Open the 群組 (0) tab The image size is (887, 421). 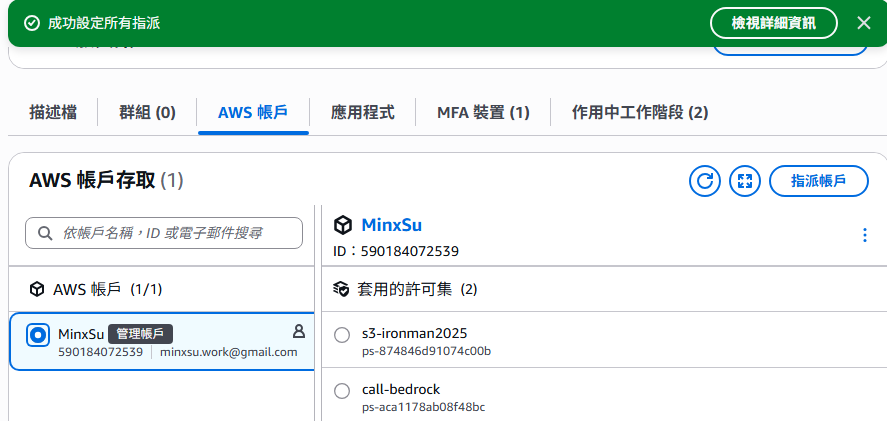[147, 112]
